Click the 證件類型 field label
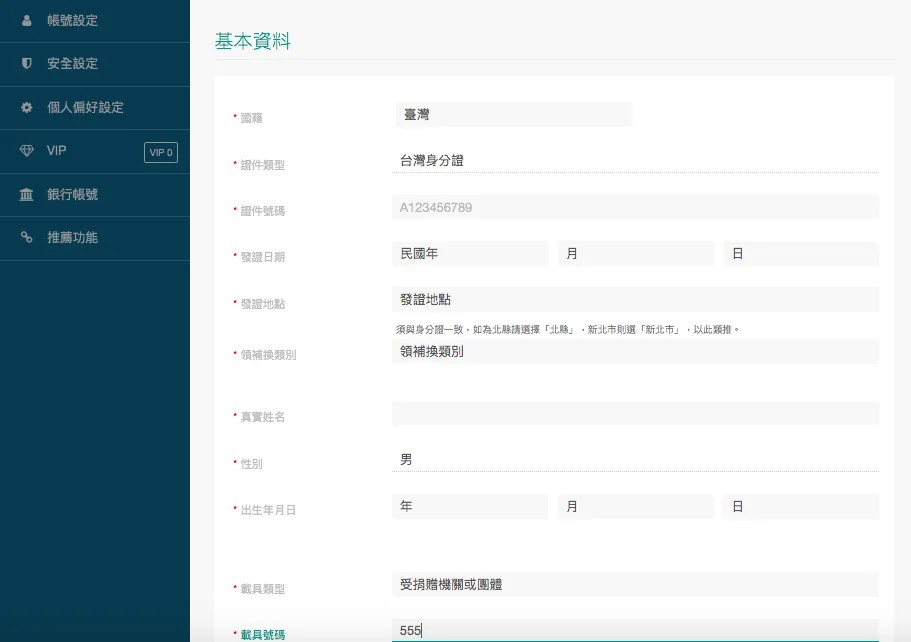 point(263,165)
